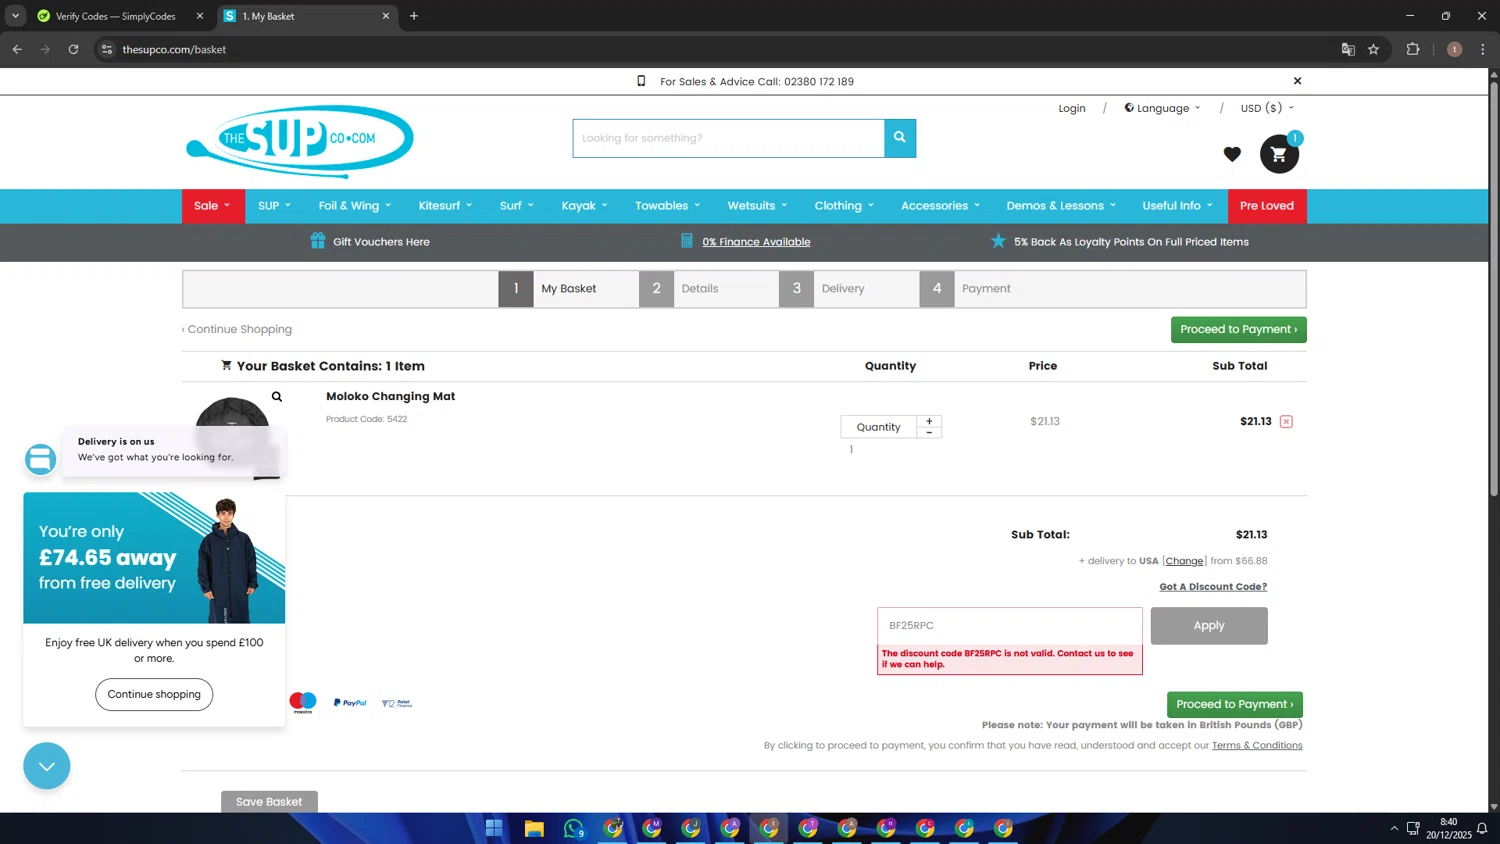Click the loyalty points star icon
The width and height of the screenshot is (1500, 844).
pyautogui.click(x=998, y=241)
